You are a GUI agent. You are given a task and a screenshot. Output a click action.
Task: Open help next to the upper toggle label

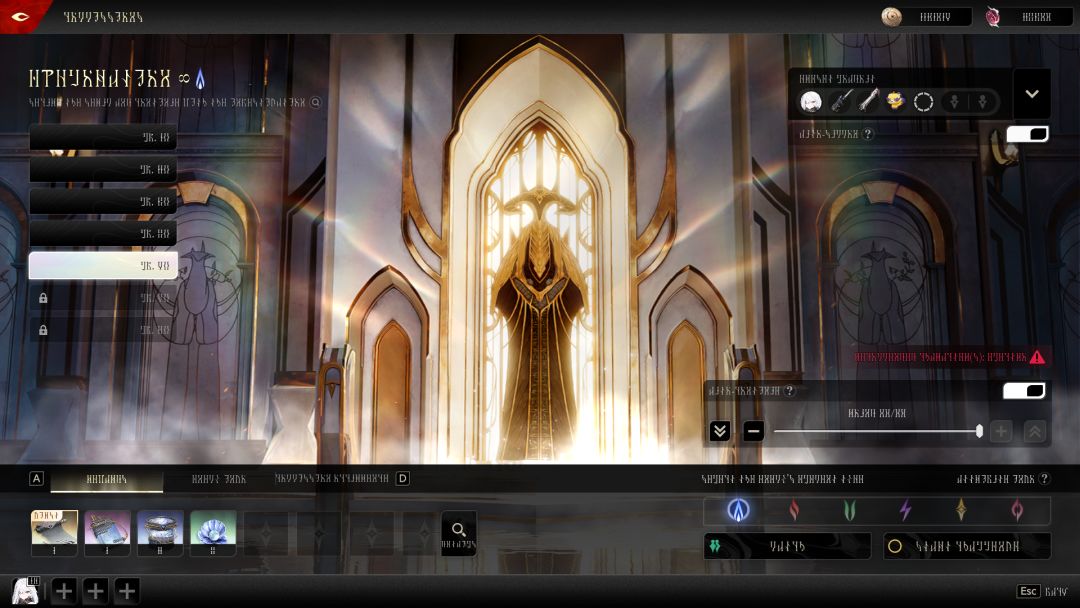[x=868, y=134]
